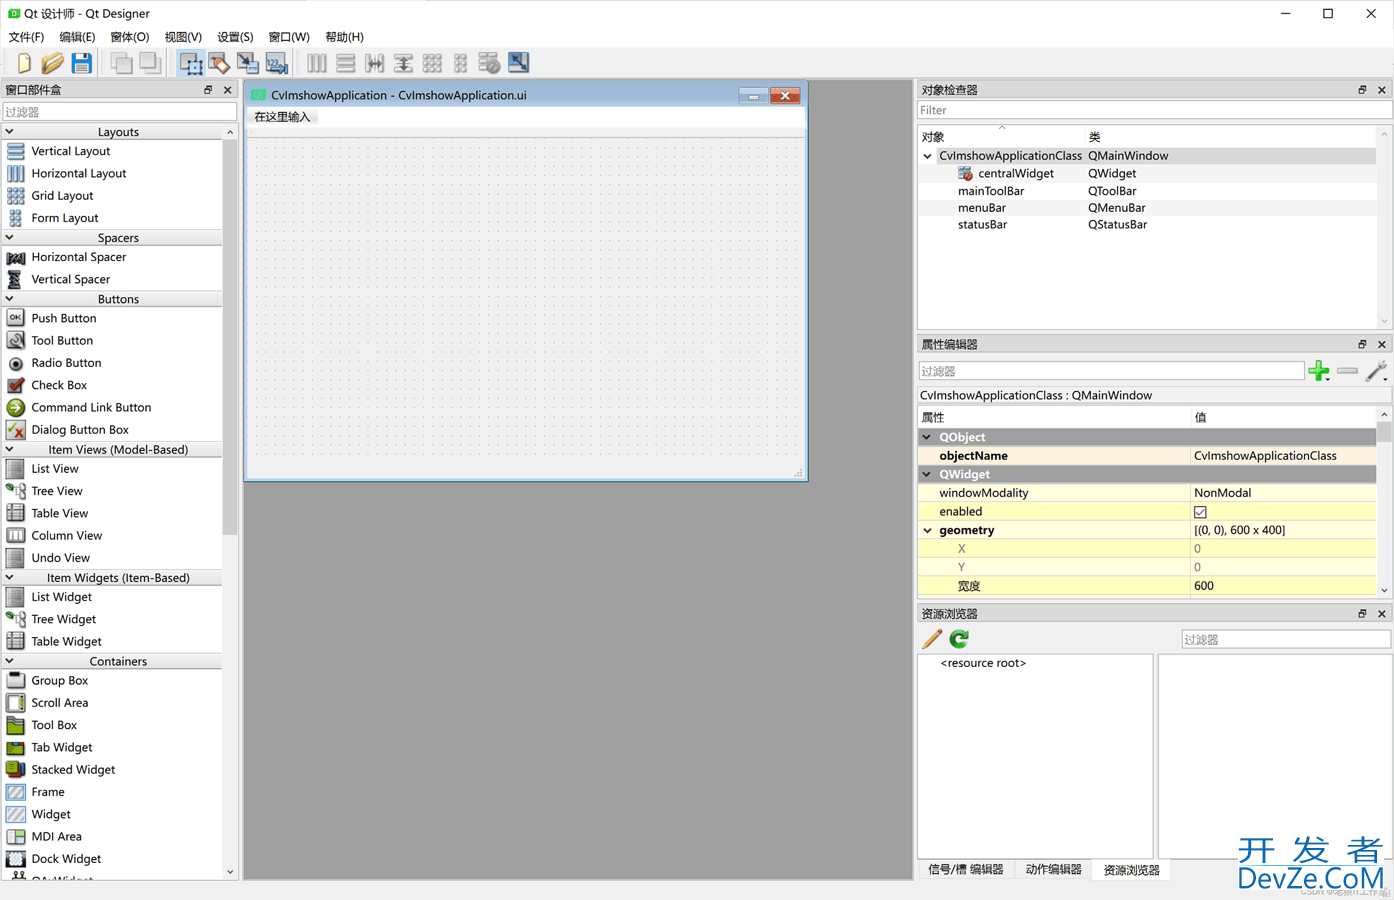The width and height of the screenshot is (1394, 900).
Task: Apply Lay Out Horizontally in Splitter icon
Action: pyautogui.click(x=374, y=63)
